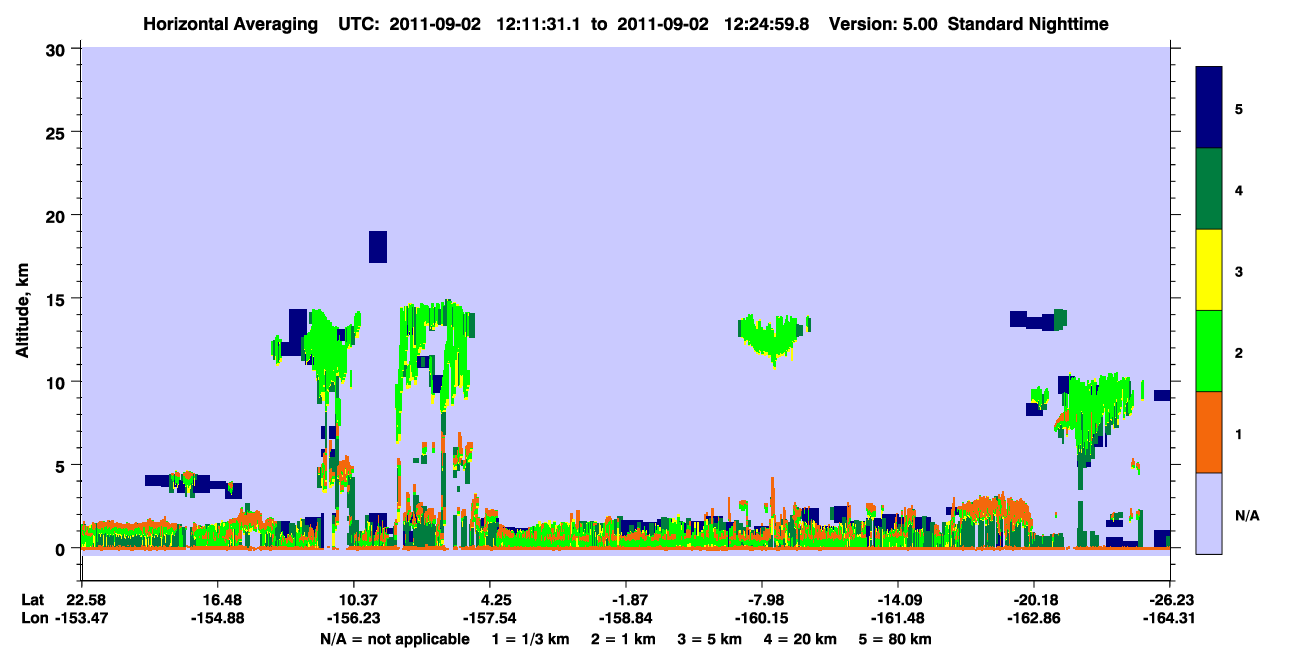Click the isolated blue block near 18 km altitude
Viewport: 1300px width, 667px height.
378,247
